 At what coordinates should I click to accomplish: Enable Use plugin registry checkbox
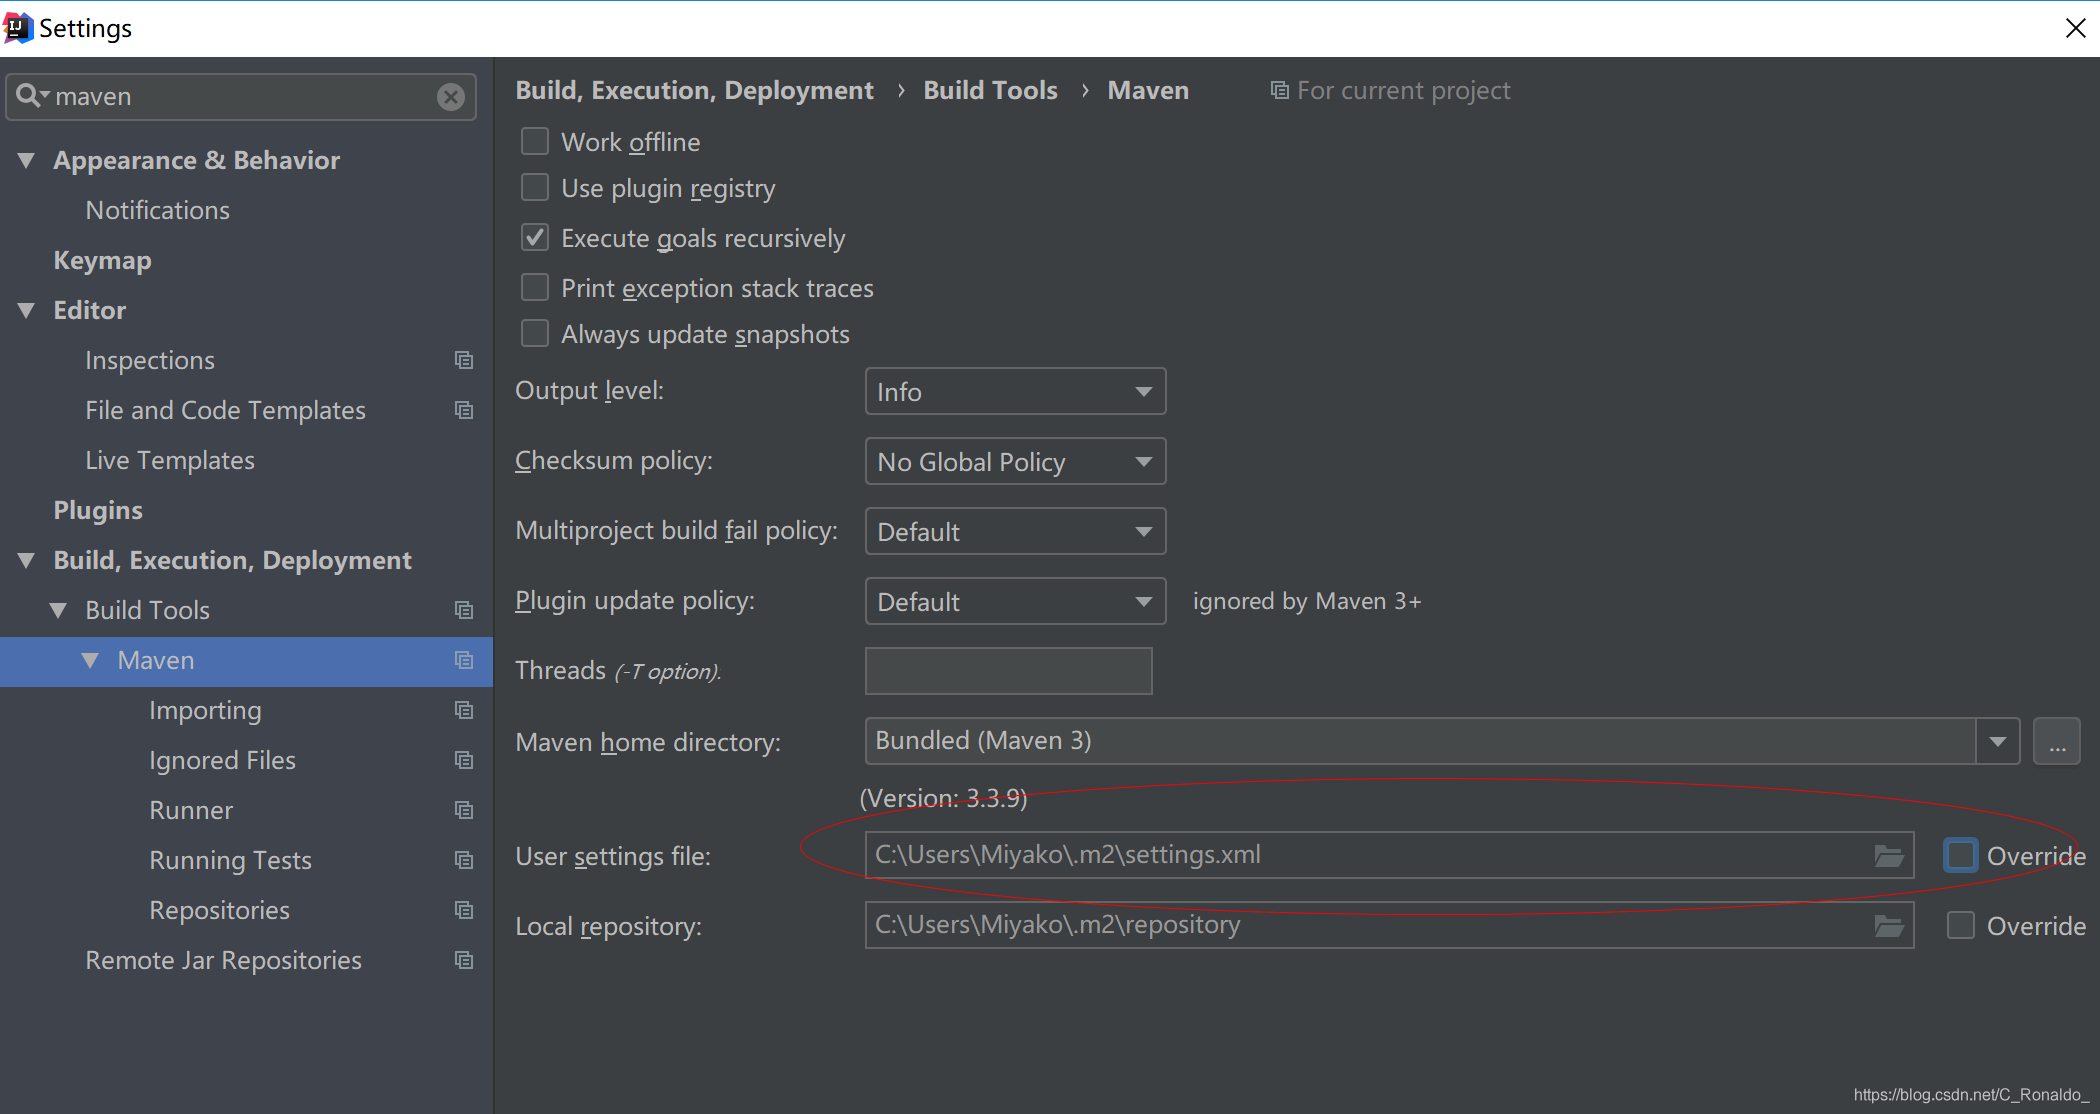coord(535,187)
